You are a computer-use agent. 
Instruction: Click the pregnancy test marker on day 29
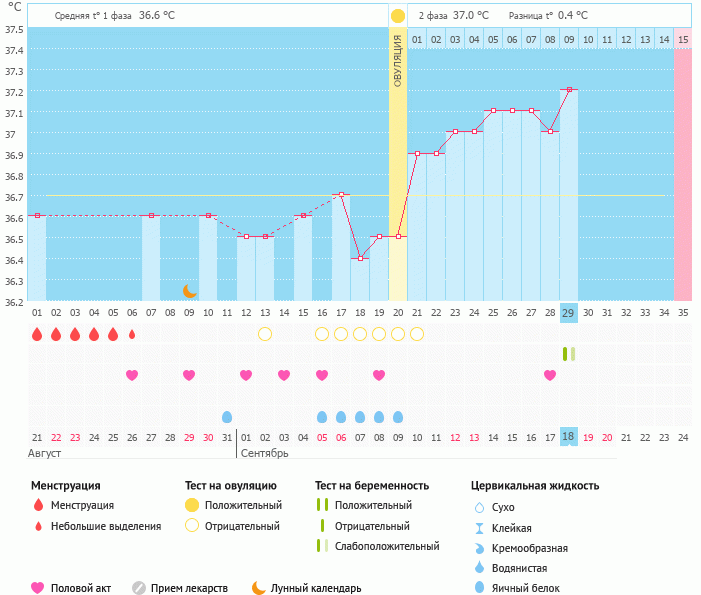pyautogui.click(x=568, y=354)
